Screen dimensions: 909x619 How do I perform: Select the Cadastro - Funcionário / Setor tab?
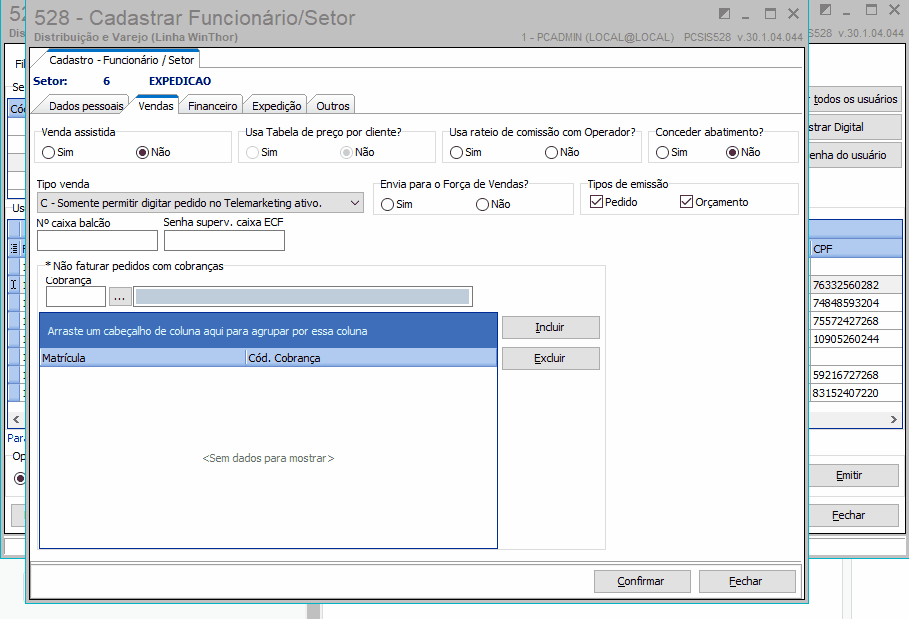pyautogui.click(x=121, y=60)
